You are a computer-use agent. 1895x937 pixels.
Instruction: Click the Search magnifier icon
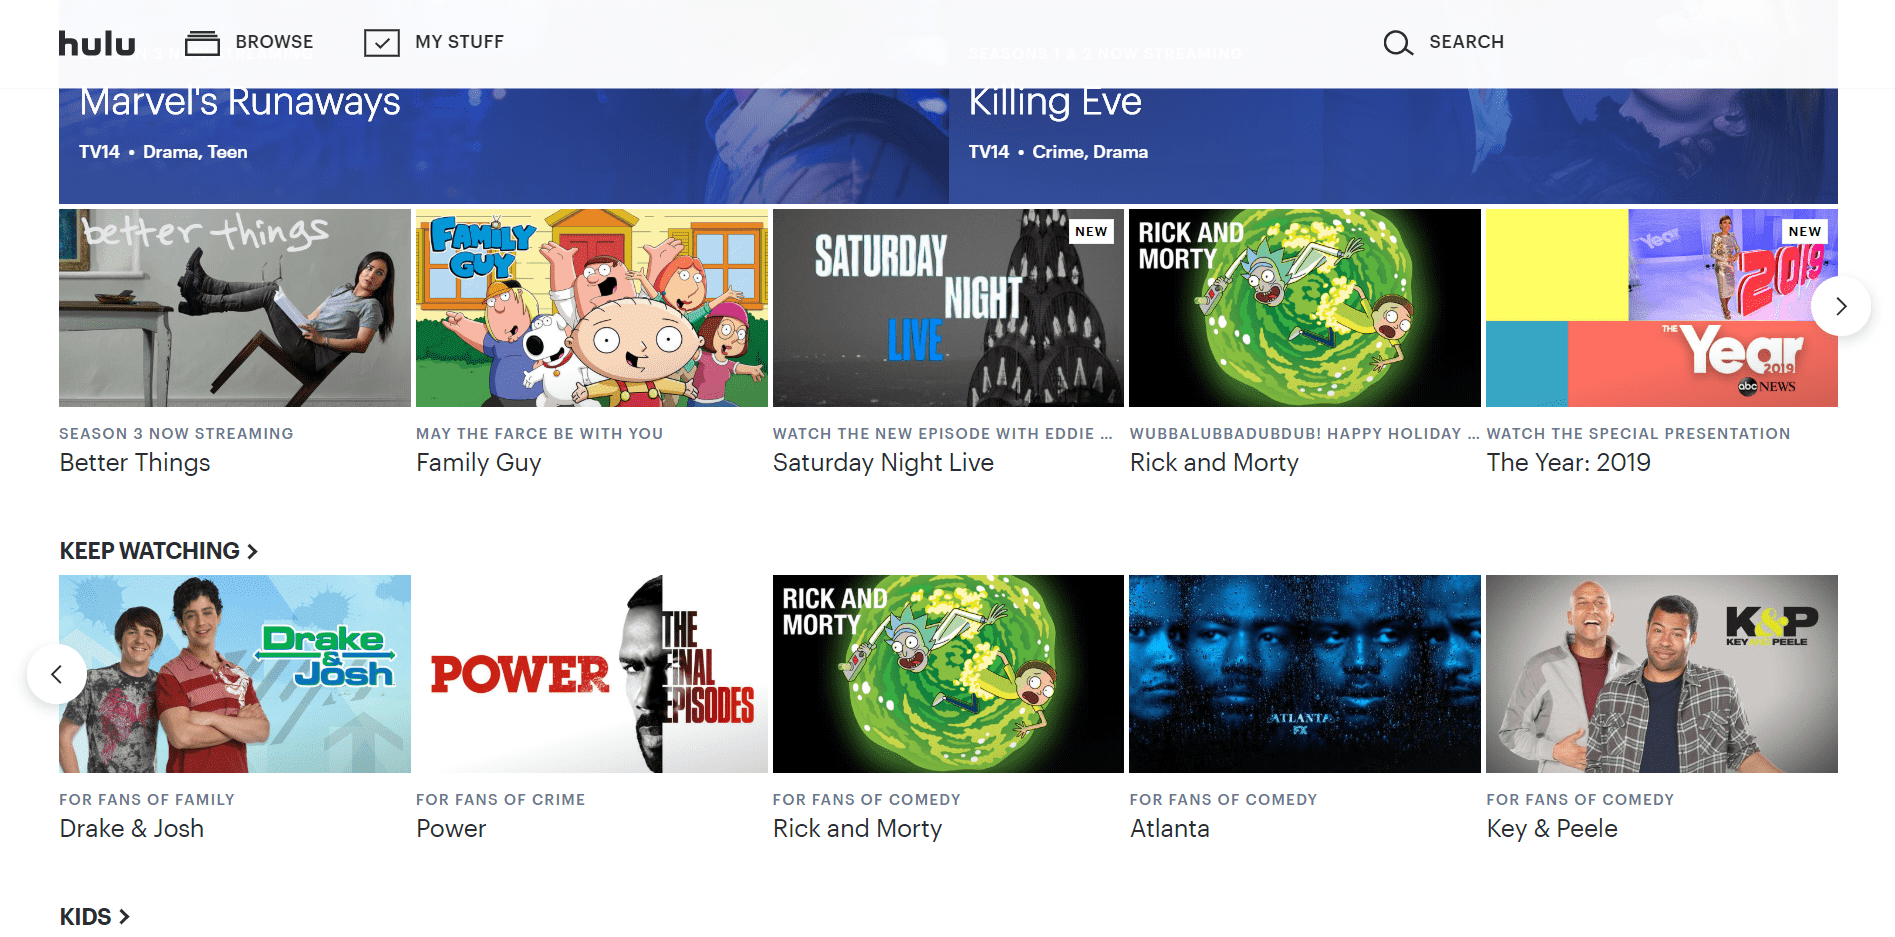click(1397, 42)
